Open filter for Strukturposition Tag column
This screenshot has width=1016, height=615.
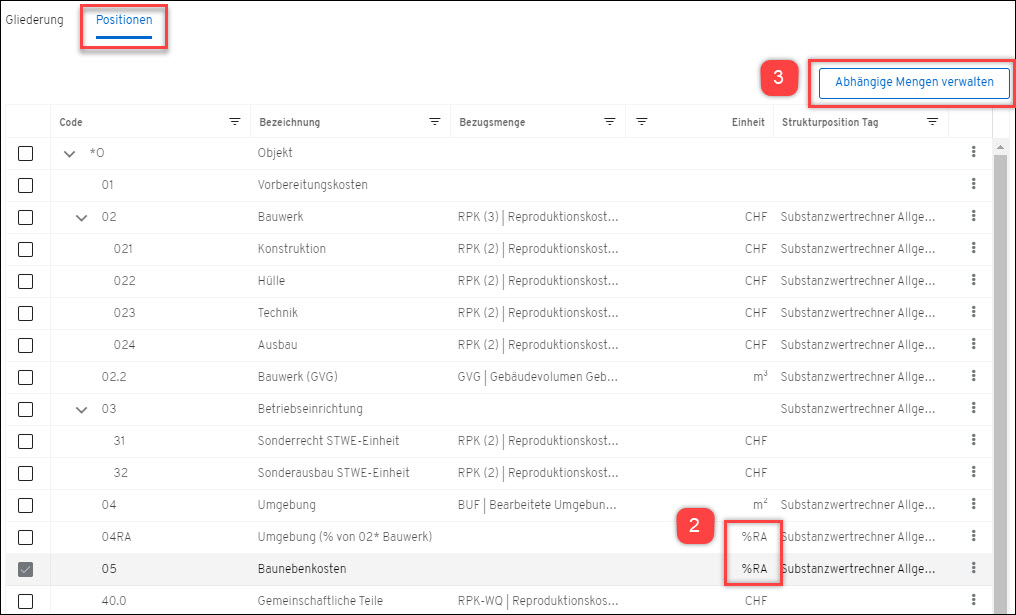tap(932, 122)
